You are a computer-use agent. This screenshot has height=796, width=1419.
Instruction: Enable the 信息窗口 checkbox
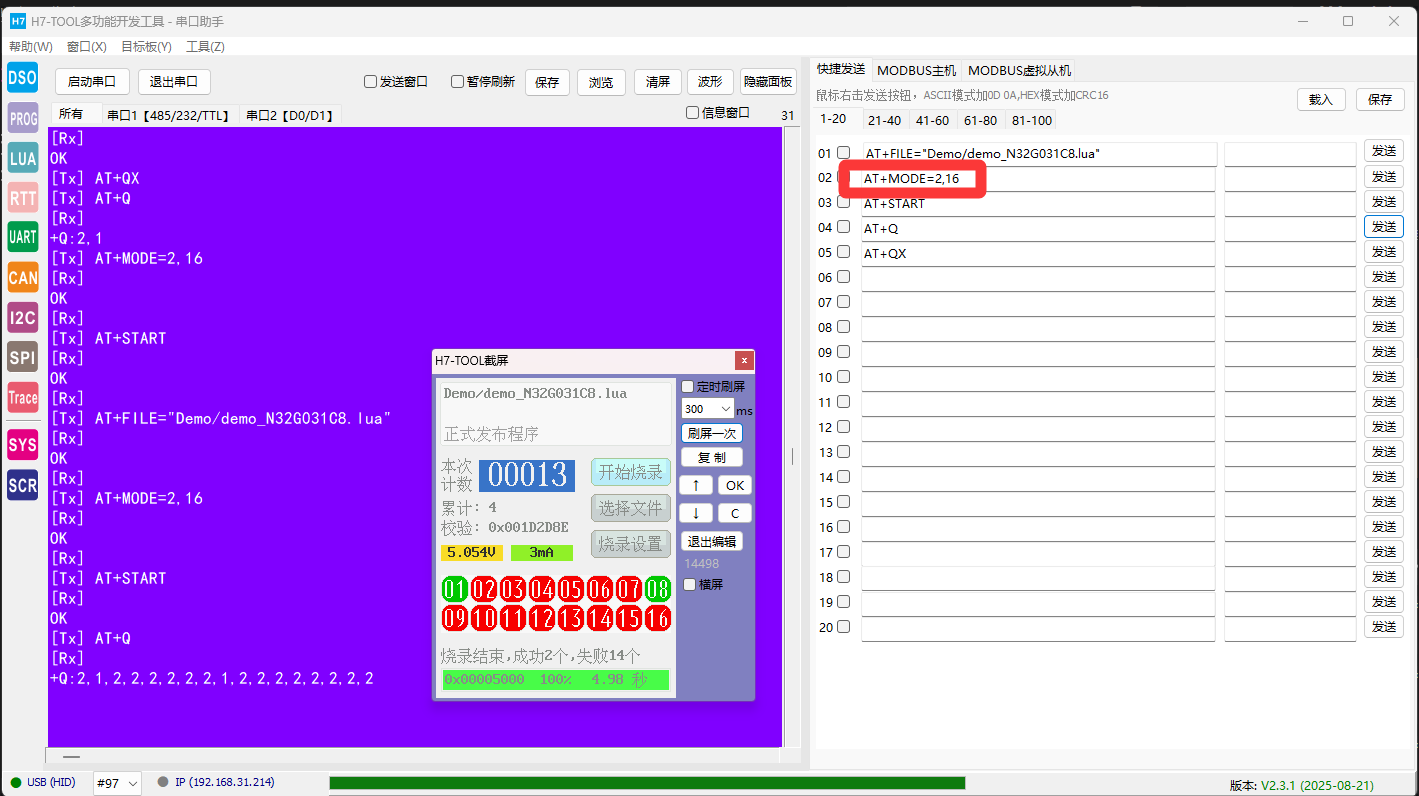[x=692, y=113]
